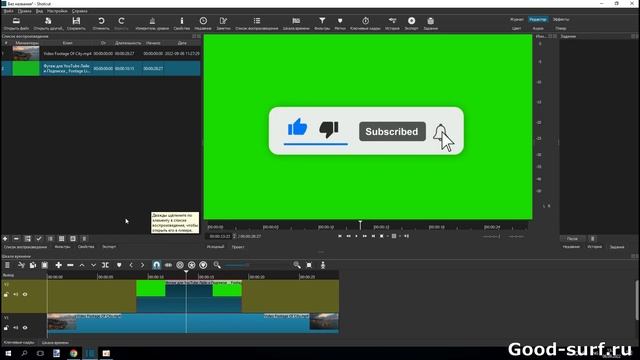Toggle the highlighted snapping magnet button
640x360 pixels.
coord(156,265)
